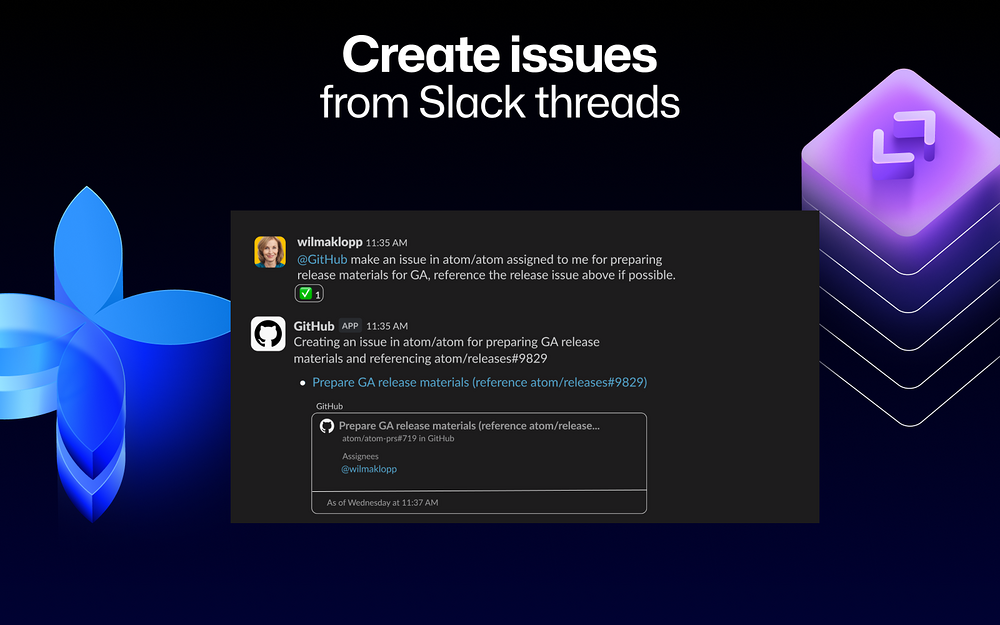Open the Prepare GA release materials link
Image resolution: width=1000 pixels, height=625 pixels.
click(480, 382)
